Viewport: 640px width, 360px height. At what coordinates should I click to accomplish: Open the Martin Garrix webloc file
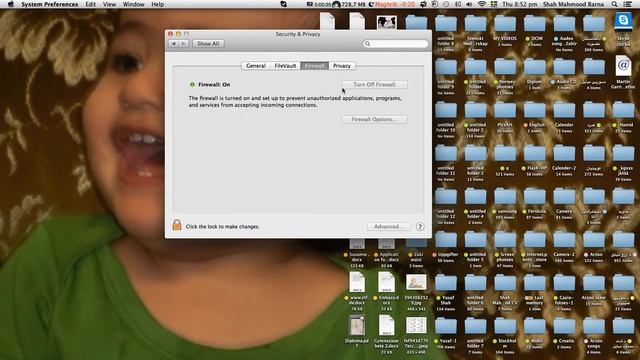pyautogui.click(x=623, y=66)
